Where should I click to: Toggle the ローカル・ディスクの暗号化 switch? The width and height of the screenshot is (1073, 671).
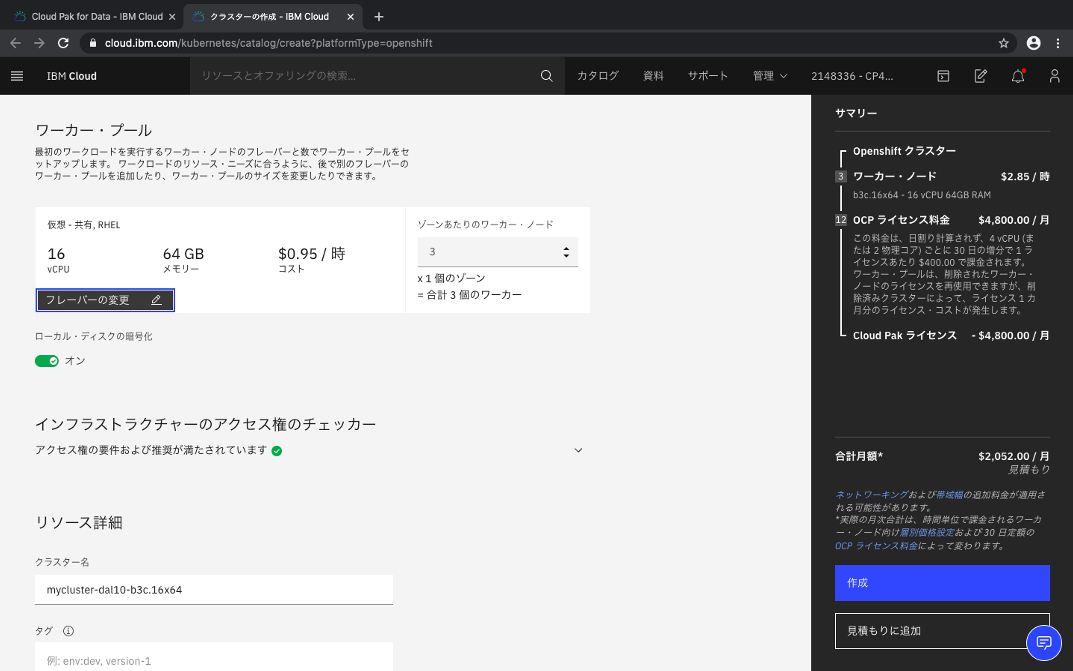(47, 360)
